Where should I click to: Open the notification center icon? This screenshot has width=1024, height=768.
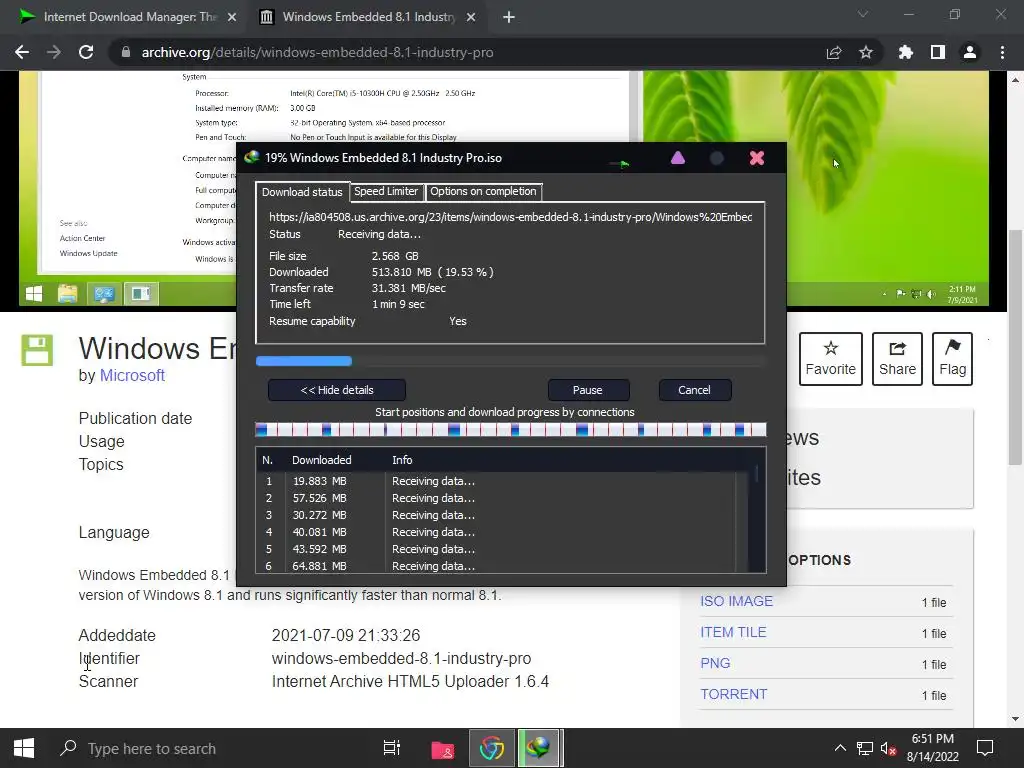pyautogui.click(x=985, y=748)
